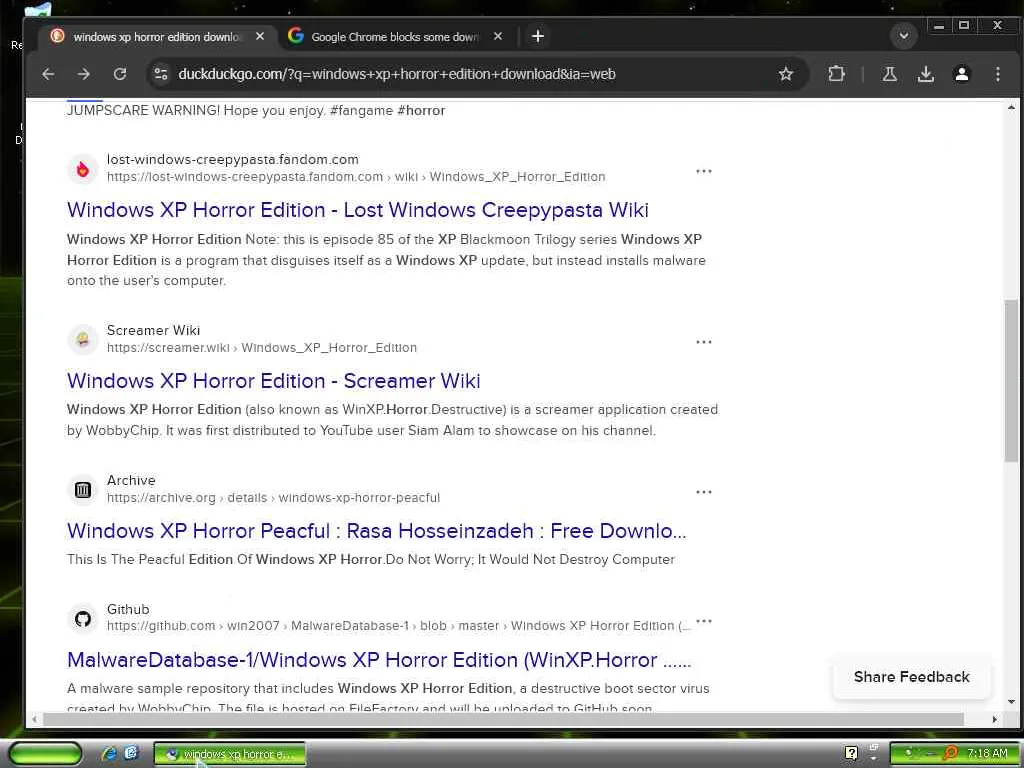Click the Screamer Wiki favicon
1024x768 pixels.
(83, 340)
